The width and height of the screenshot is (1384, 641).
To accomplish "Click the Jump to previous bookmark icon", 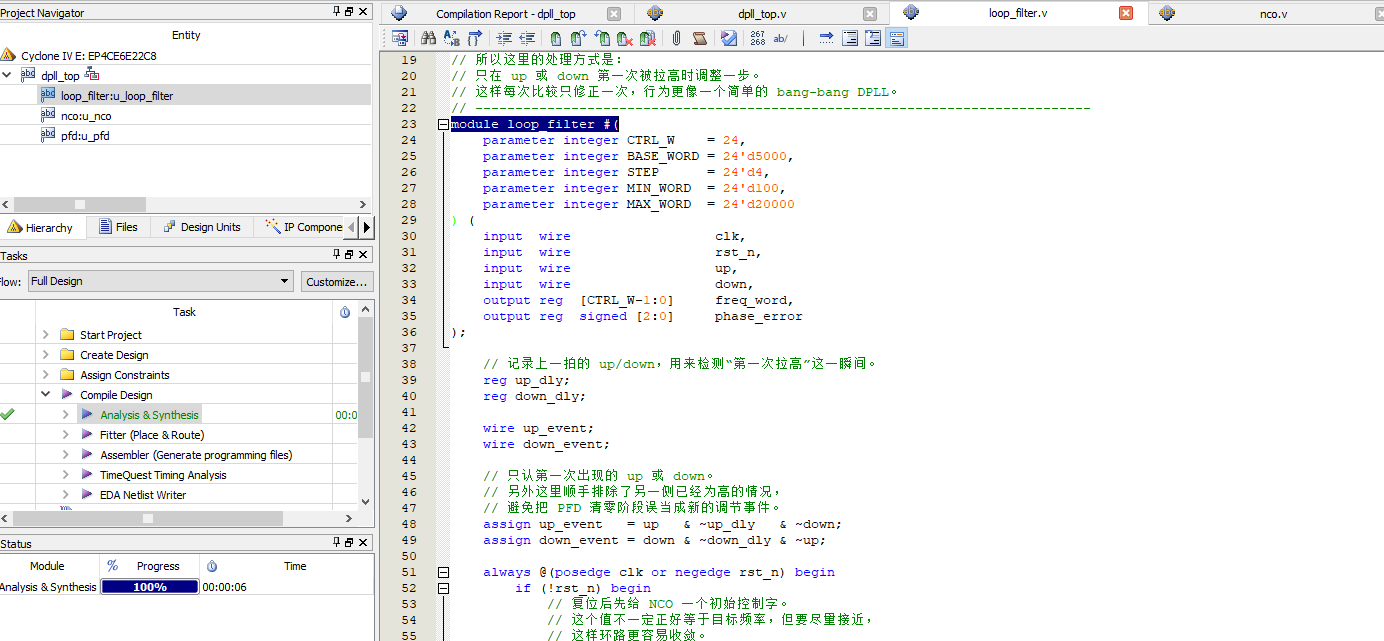I will [x=602, y=38].
